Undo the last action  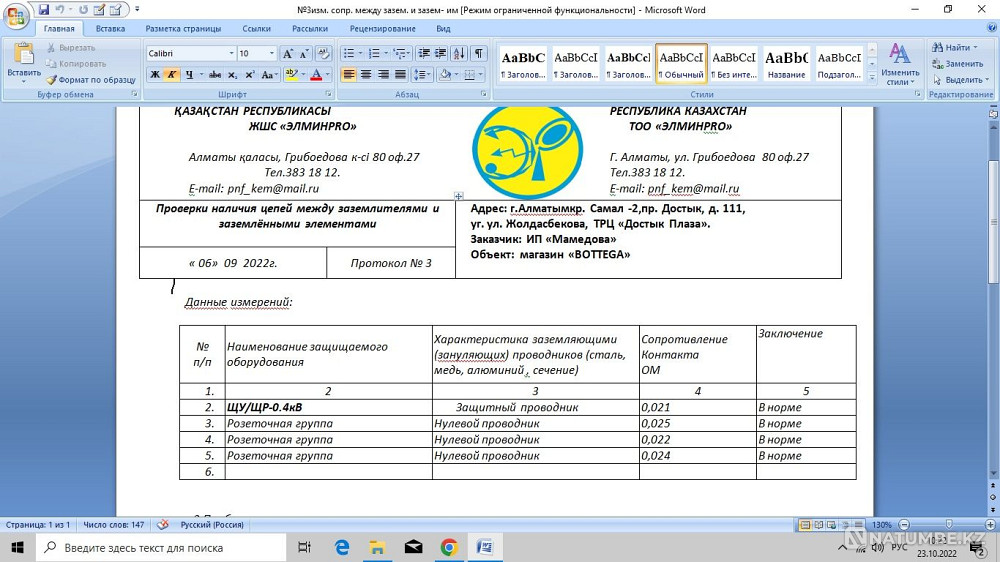[x=60, y=10]
